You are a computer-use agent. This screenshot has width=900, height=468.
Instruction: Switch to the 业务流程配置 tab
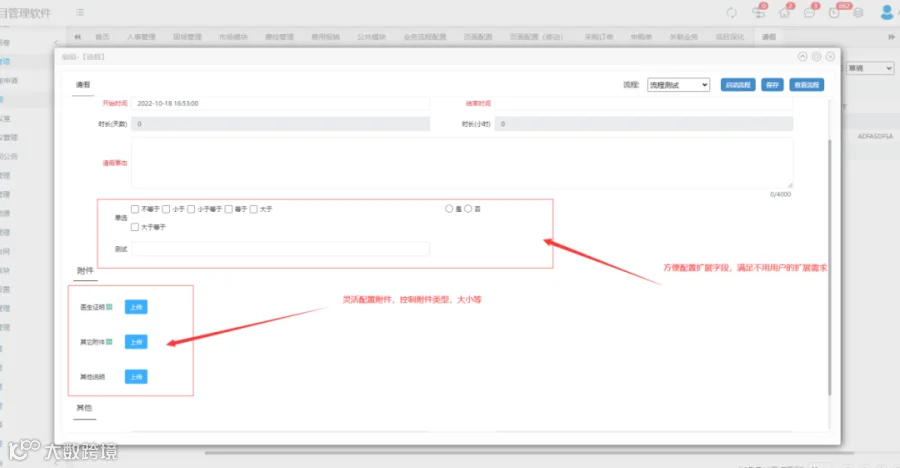(x=425, y=37)
